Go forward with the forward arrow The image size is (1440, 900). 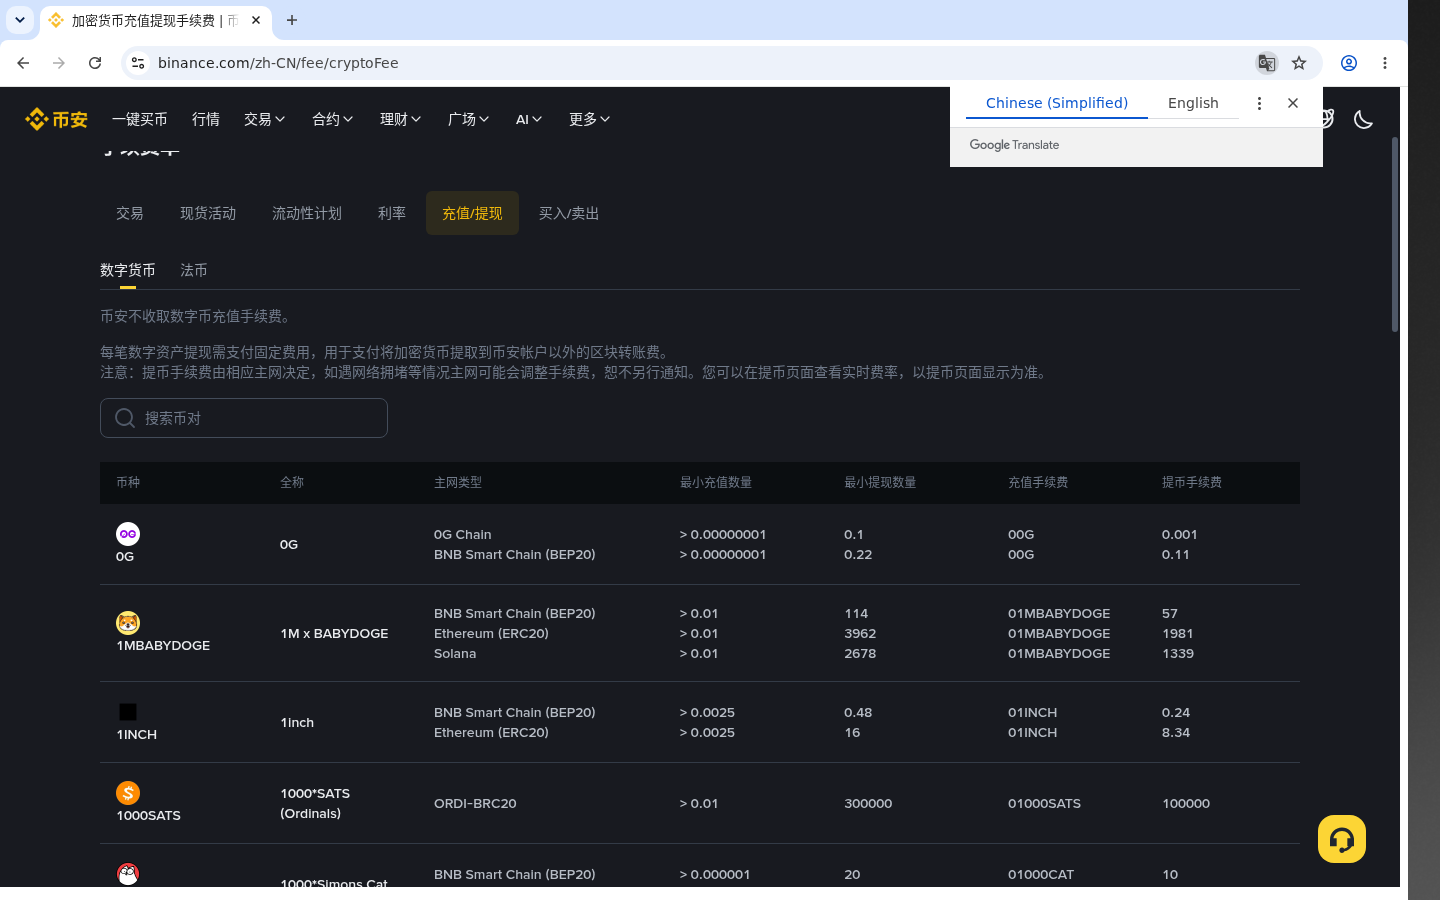(x=59, y=63)
